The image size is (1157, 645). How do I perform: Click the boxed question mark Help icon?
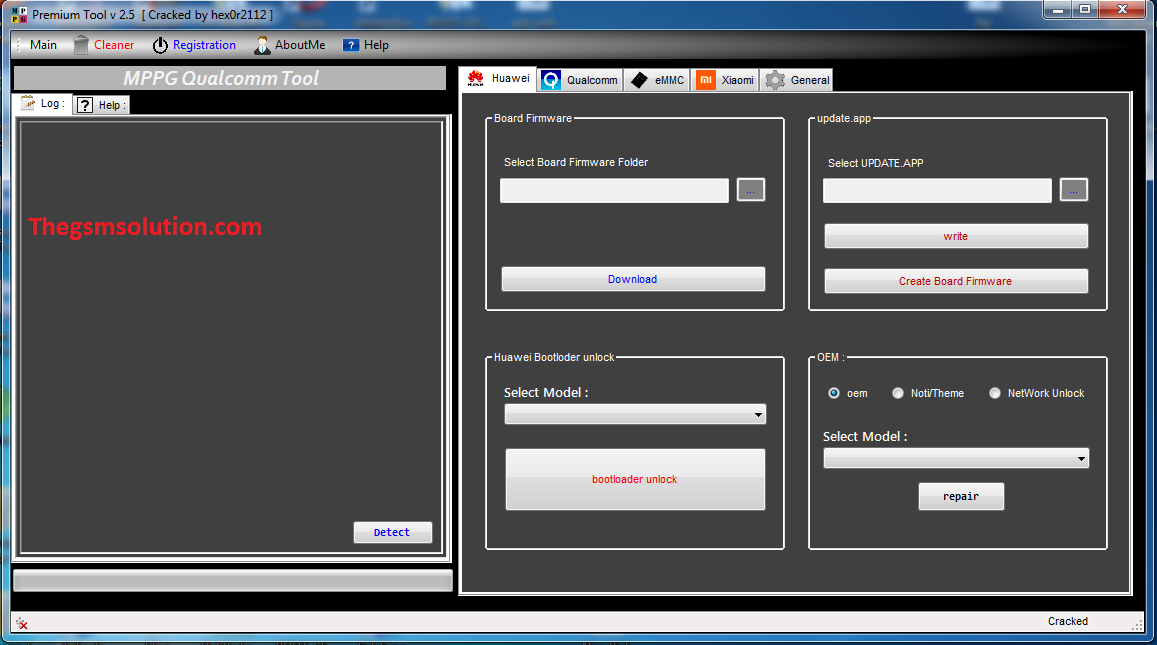85,105
